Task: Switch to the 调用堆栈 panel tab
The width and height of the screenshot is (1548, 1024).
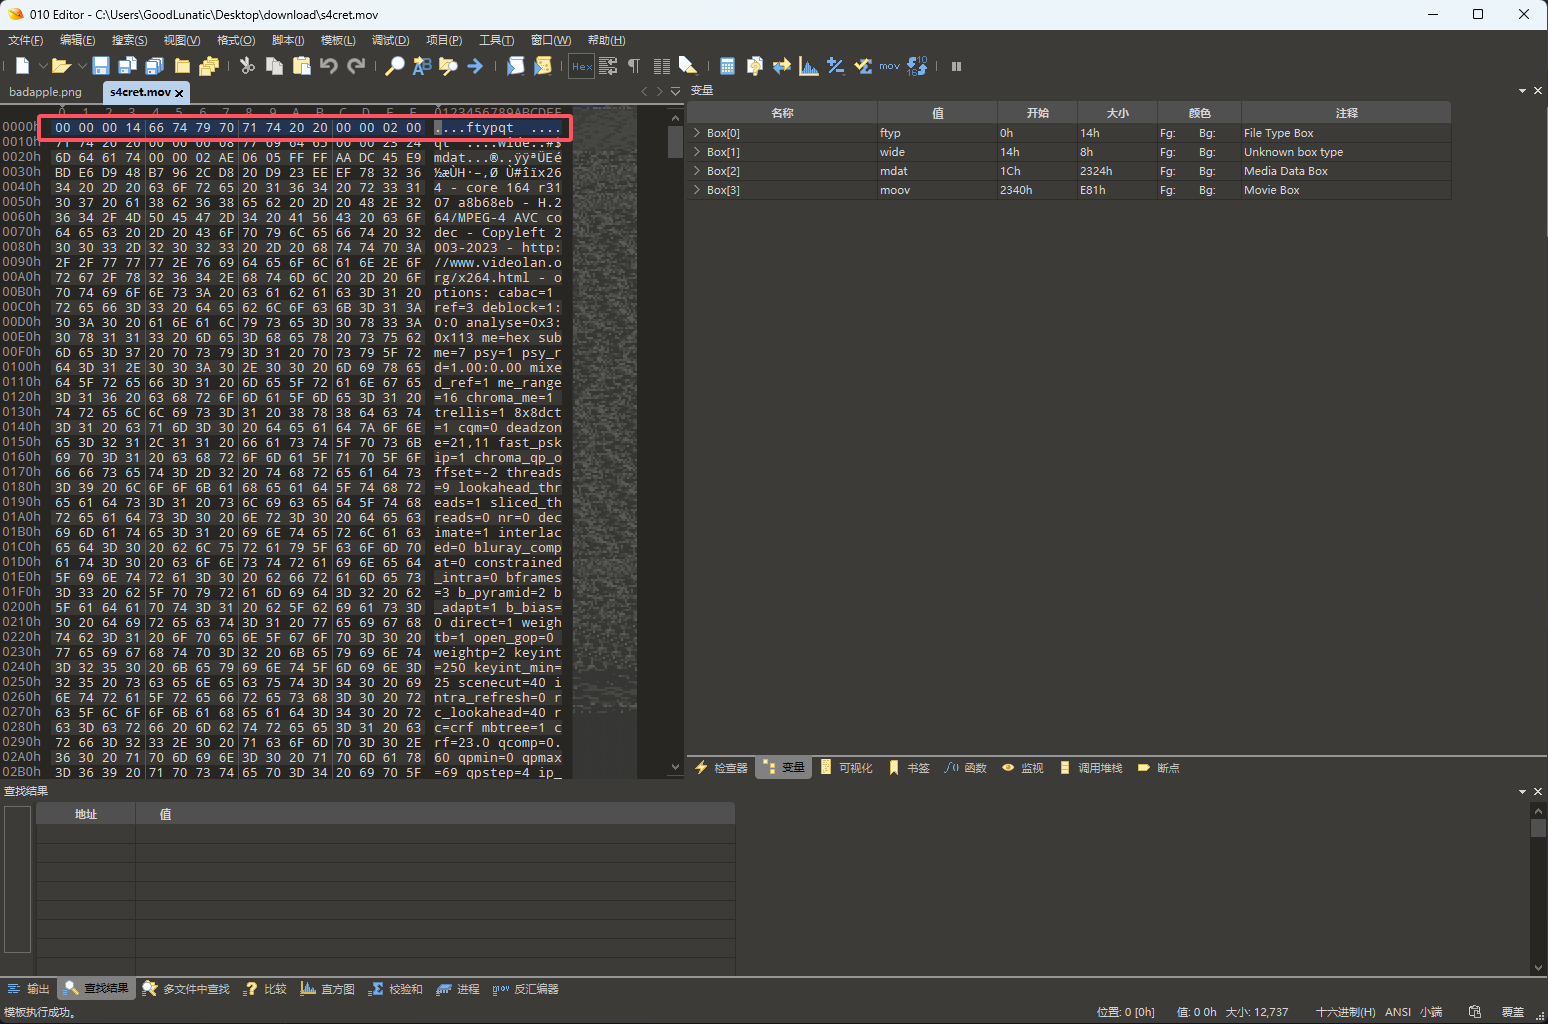Action: click(x=1091, y=768)
